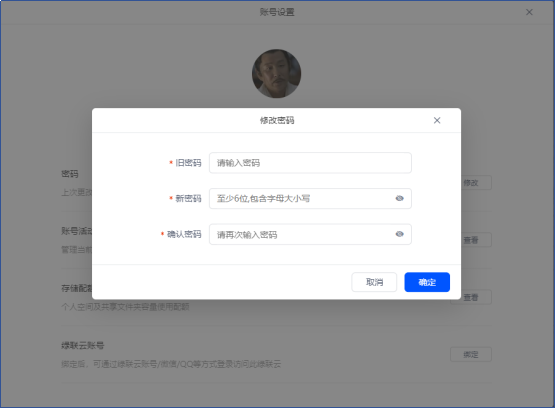Toggle visibility eye in 新密码 field
The image size is (556, 409).
pyautogui.click(x=399, y=198)
